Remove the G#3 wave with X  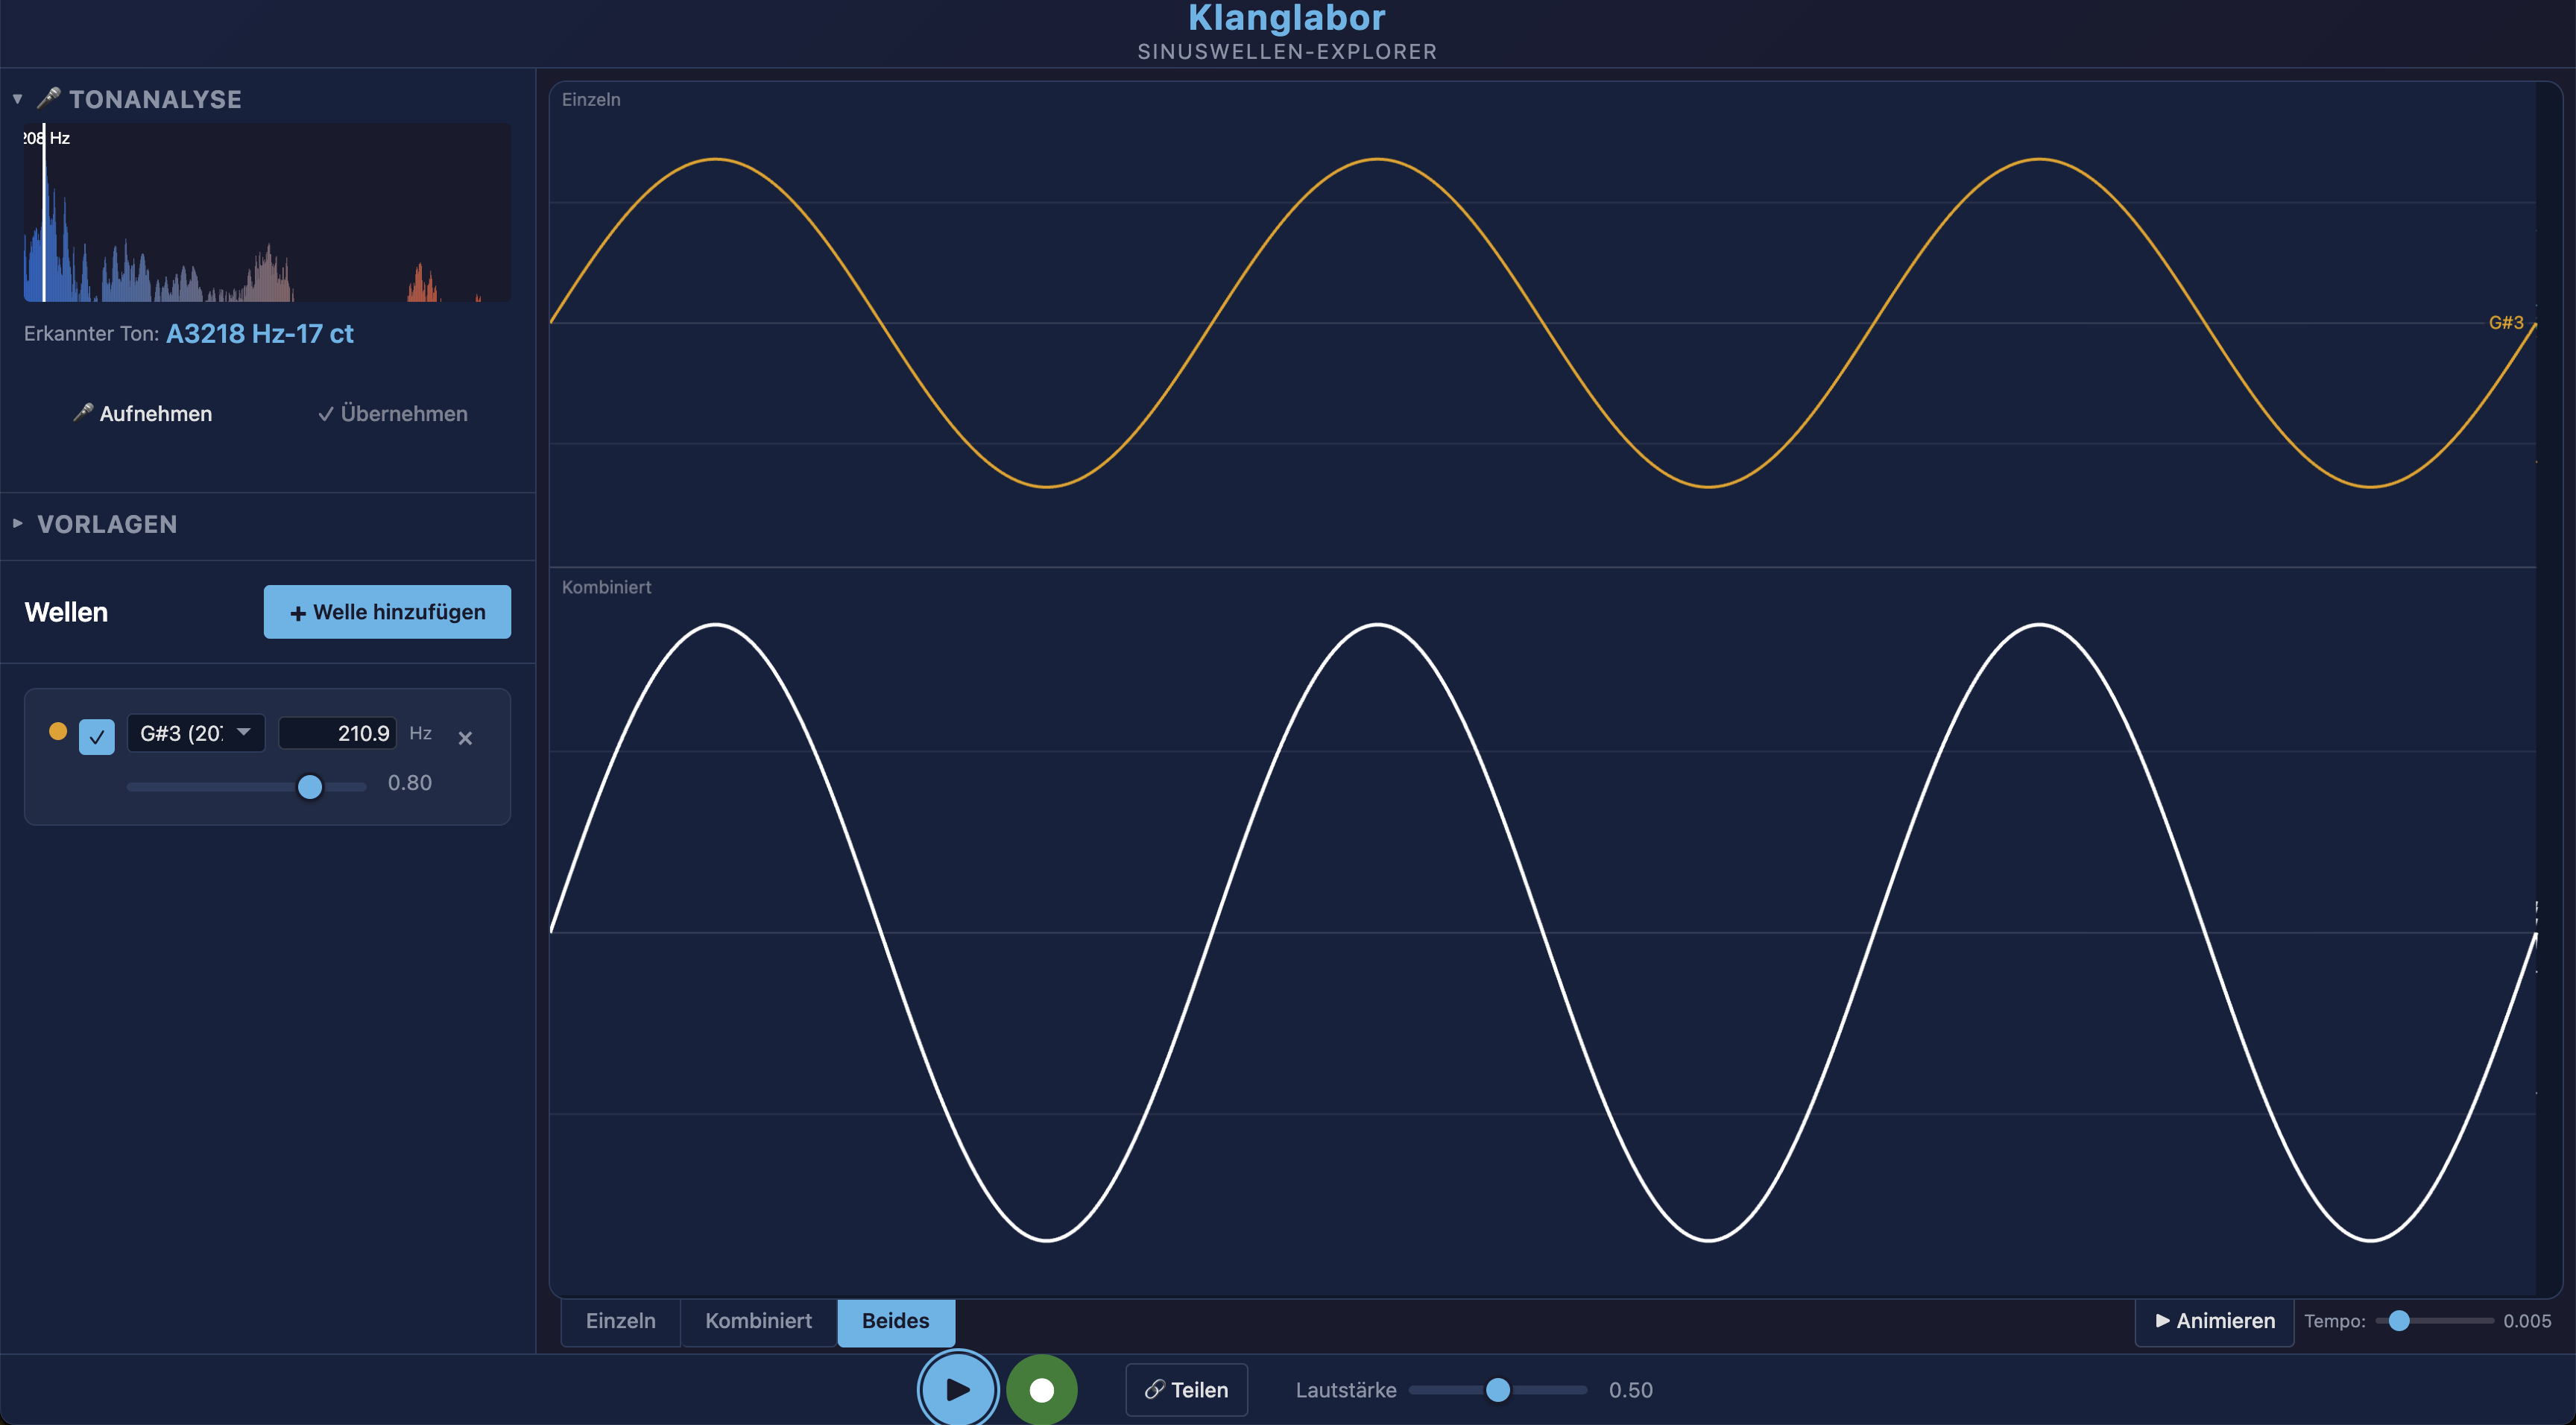tap(465, 738)
